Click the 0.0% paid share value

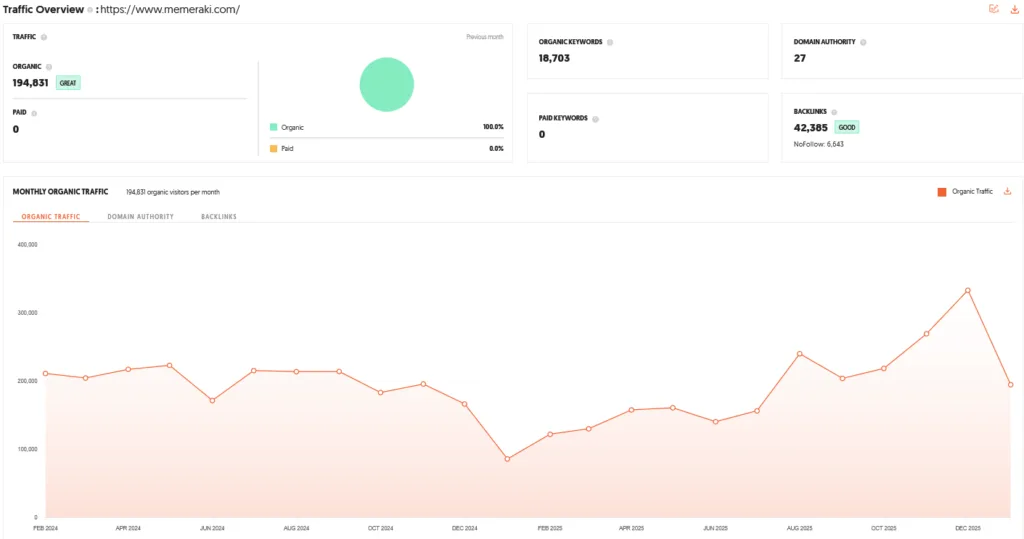coord(496,149)
